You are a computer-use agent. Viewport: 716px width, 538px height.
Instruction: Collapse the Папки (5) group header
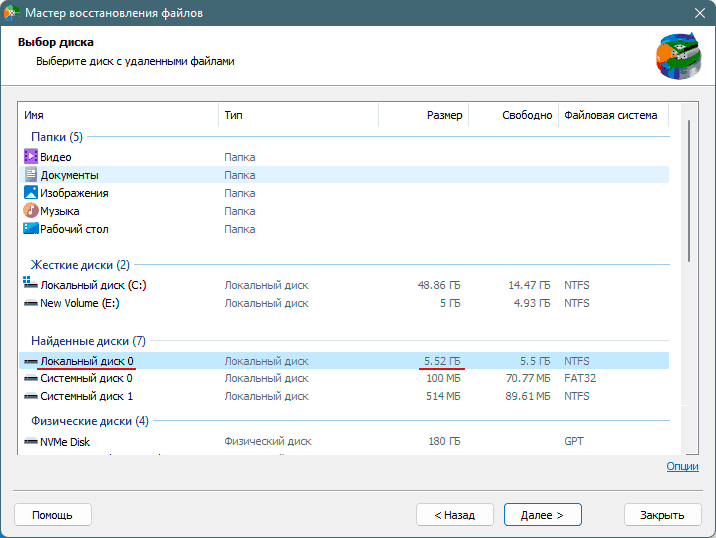(x=57, y=137)
